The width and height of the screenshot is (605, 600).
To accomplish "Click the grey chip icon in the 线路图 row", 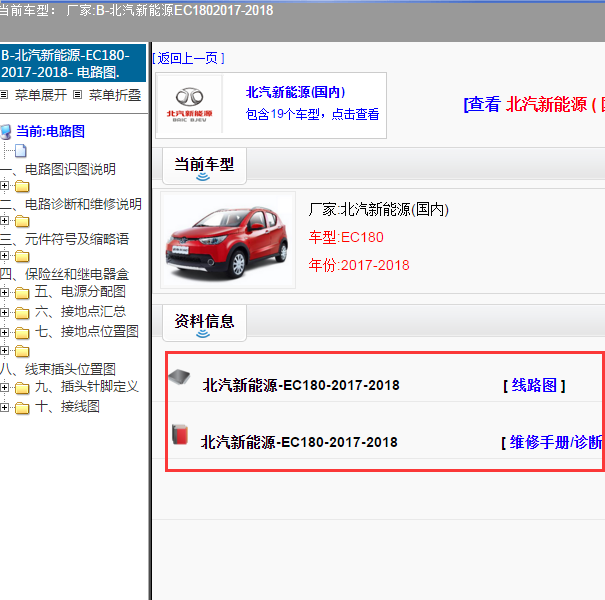I will point(179,376).
